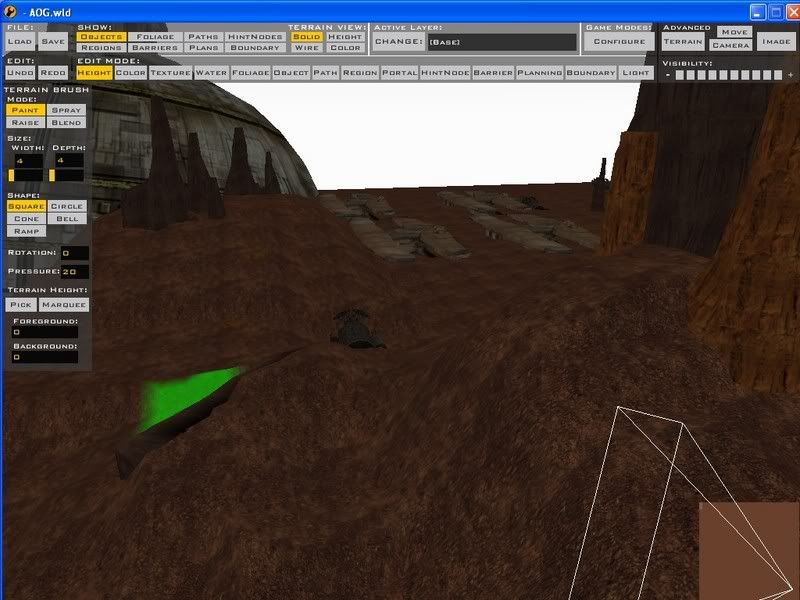800x600 pixels.
Task: Select Height terrain view
Action: [345, 37]
